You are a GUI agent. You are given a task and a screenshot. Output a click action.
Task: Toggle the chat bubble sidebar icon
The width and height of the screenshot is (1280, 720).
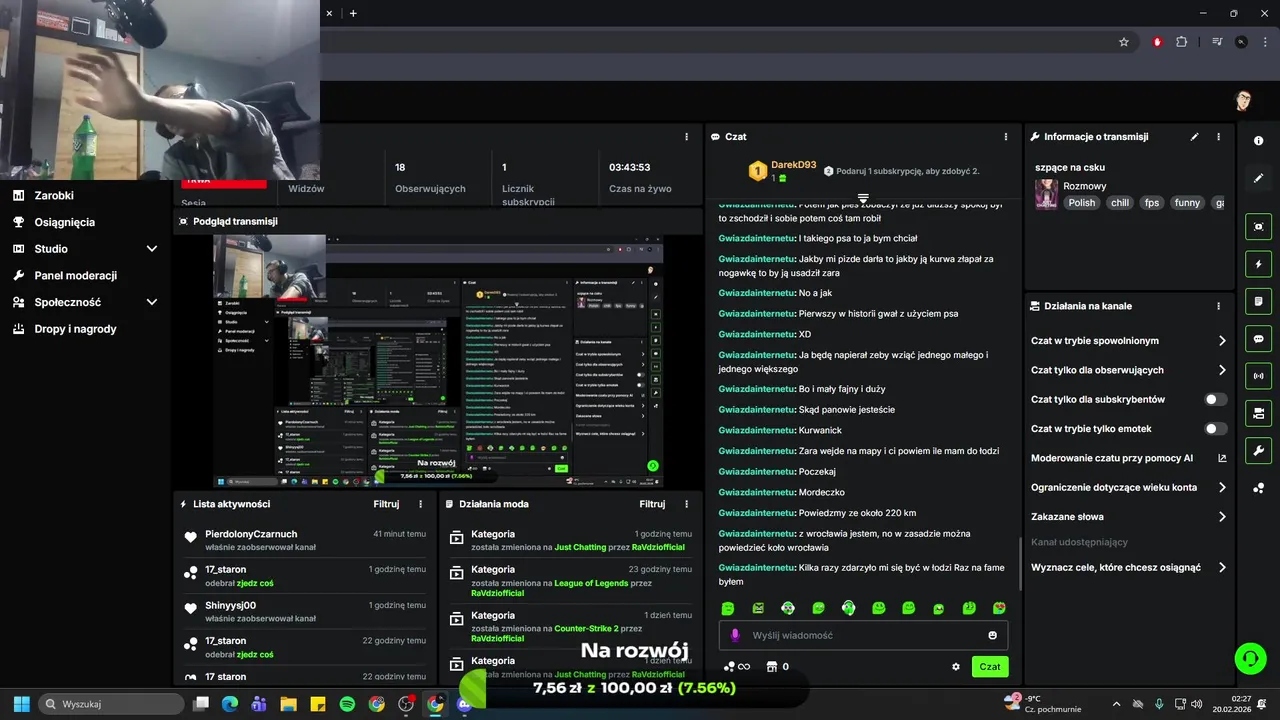[x=1259, y=339]
